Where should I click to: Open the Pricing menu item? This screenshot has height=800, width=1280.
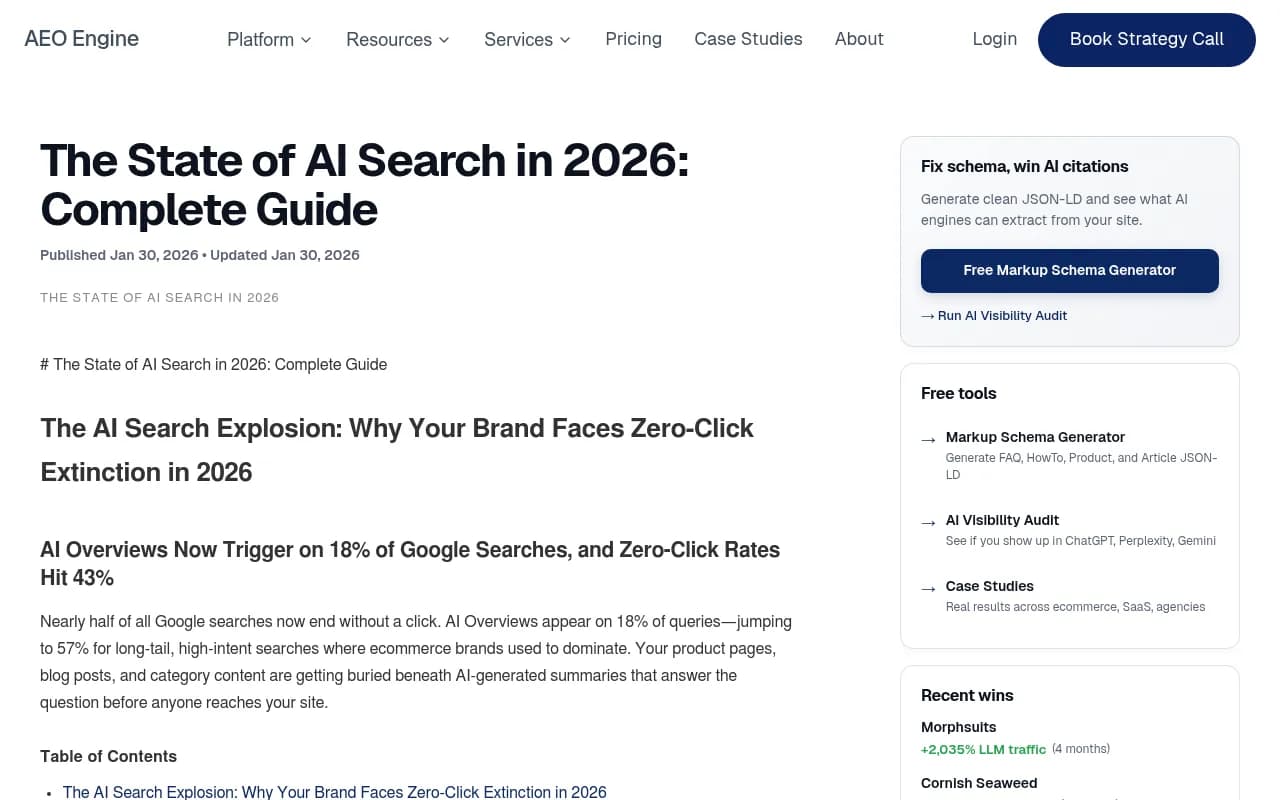click(633, 39)
